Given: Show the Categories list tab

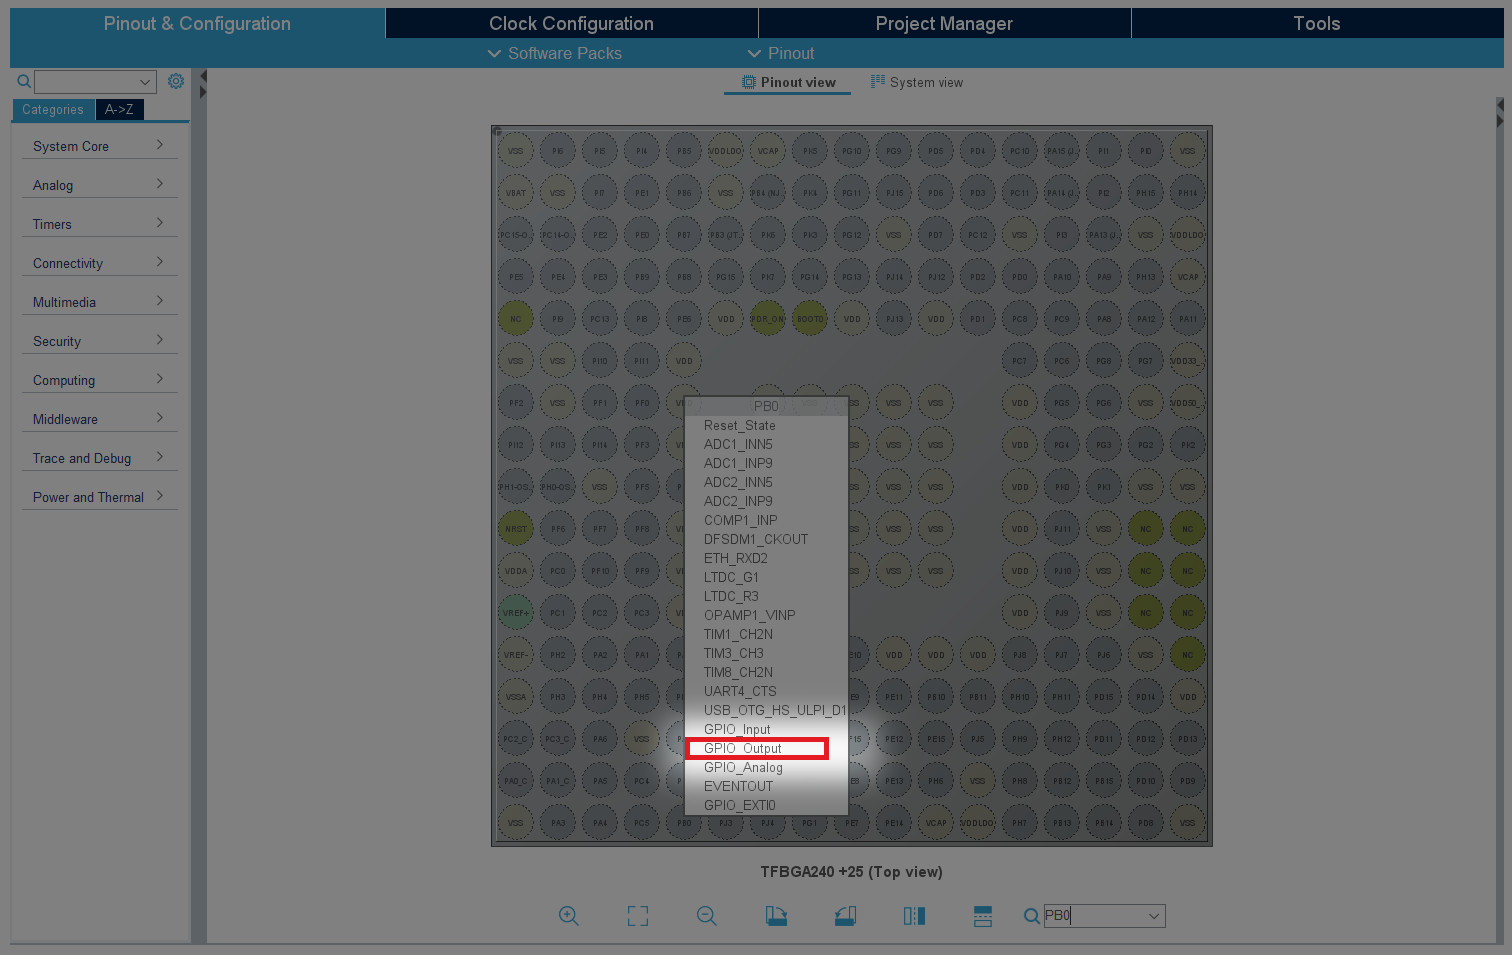Looking at the screenshot, I should tap(53, 110).
